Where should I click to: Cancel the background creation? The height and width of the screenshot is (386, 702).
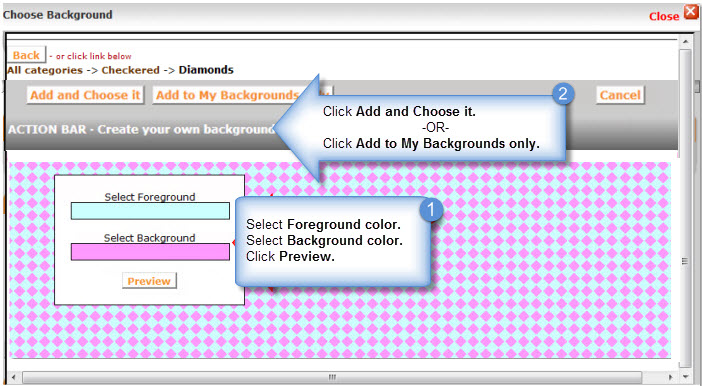tap(620, 95)
